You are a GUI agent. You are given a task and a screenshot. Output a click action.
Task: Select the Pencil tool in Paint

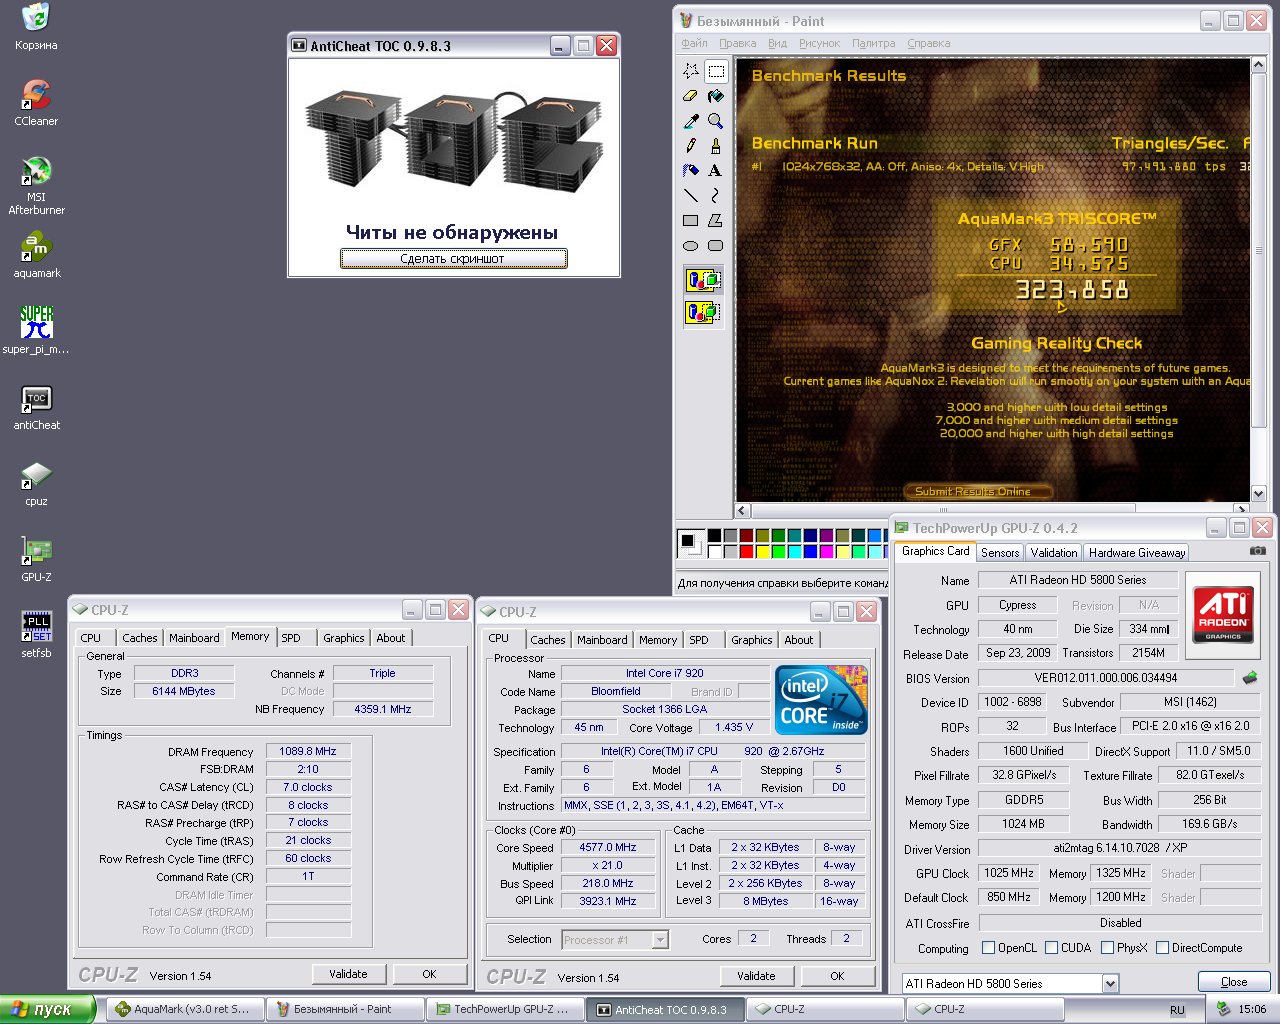[x=691, y=146]
